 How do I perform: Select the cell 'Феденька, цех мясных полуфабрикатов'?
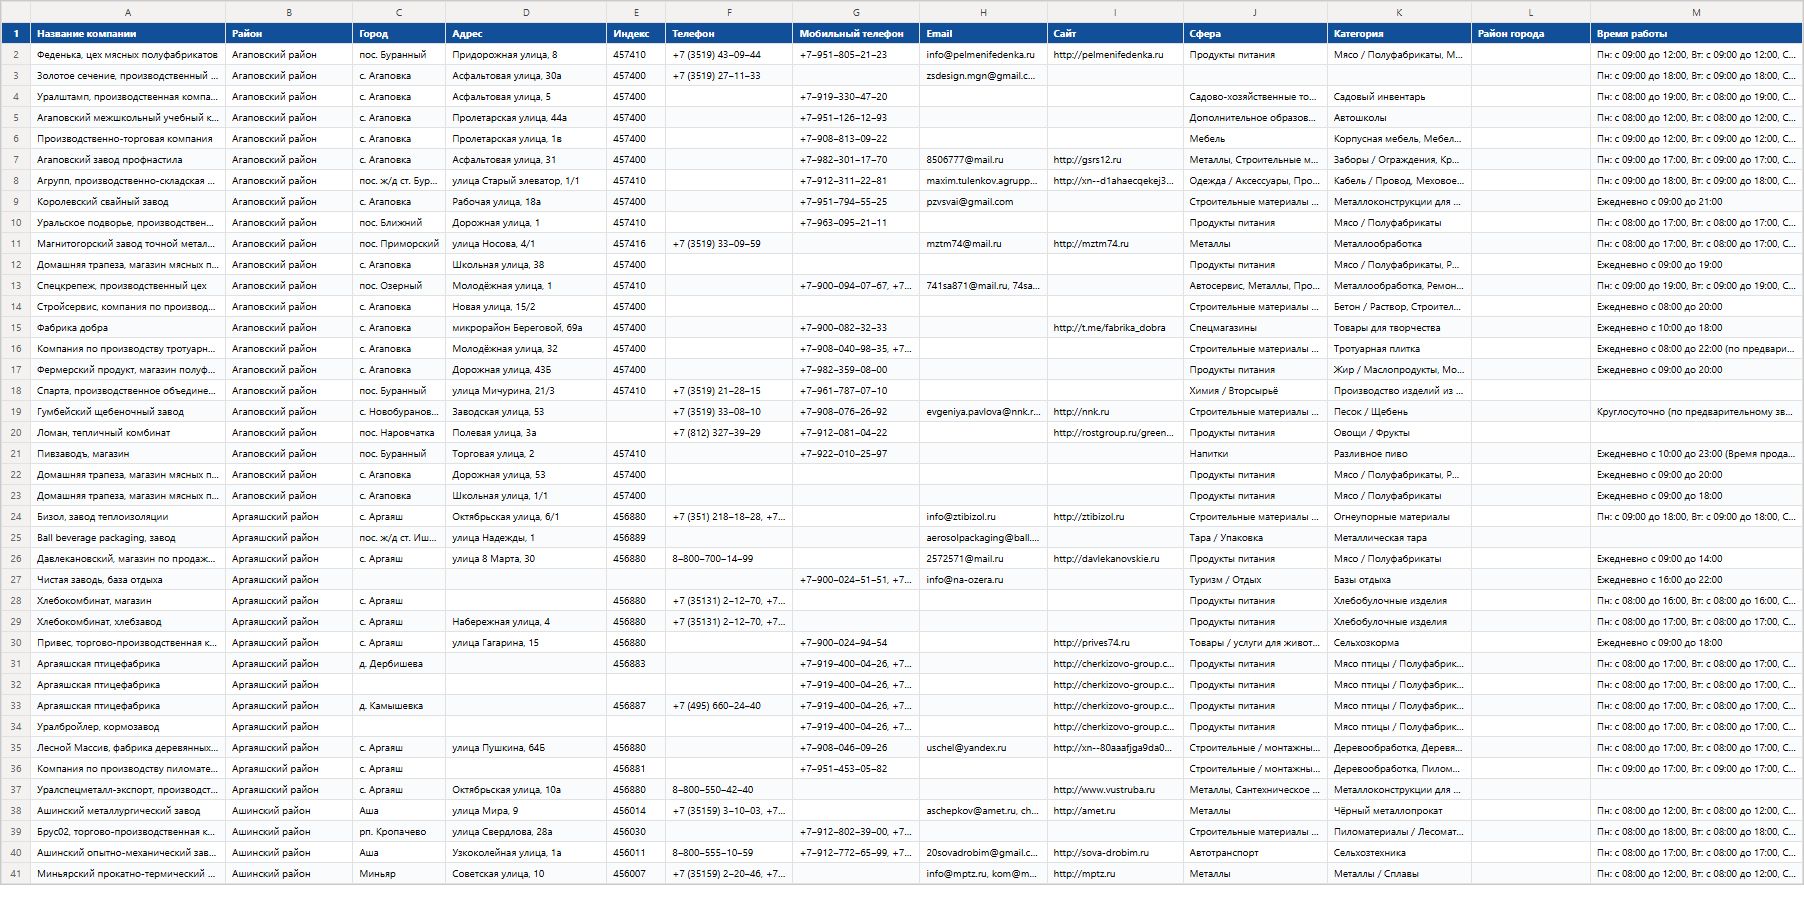(x=128, y=55)
